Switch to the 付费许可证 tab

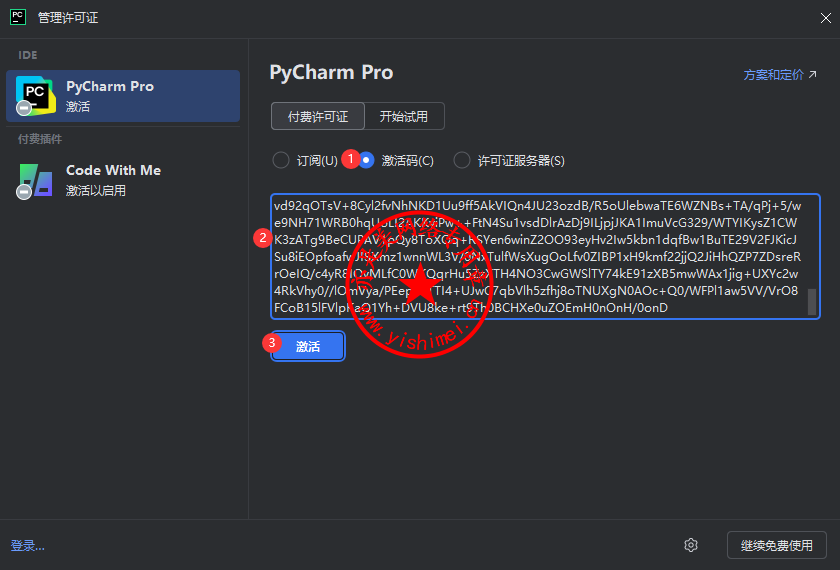point(318,116)
